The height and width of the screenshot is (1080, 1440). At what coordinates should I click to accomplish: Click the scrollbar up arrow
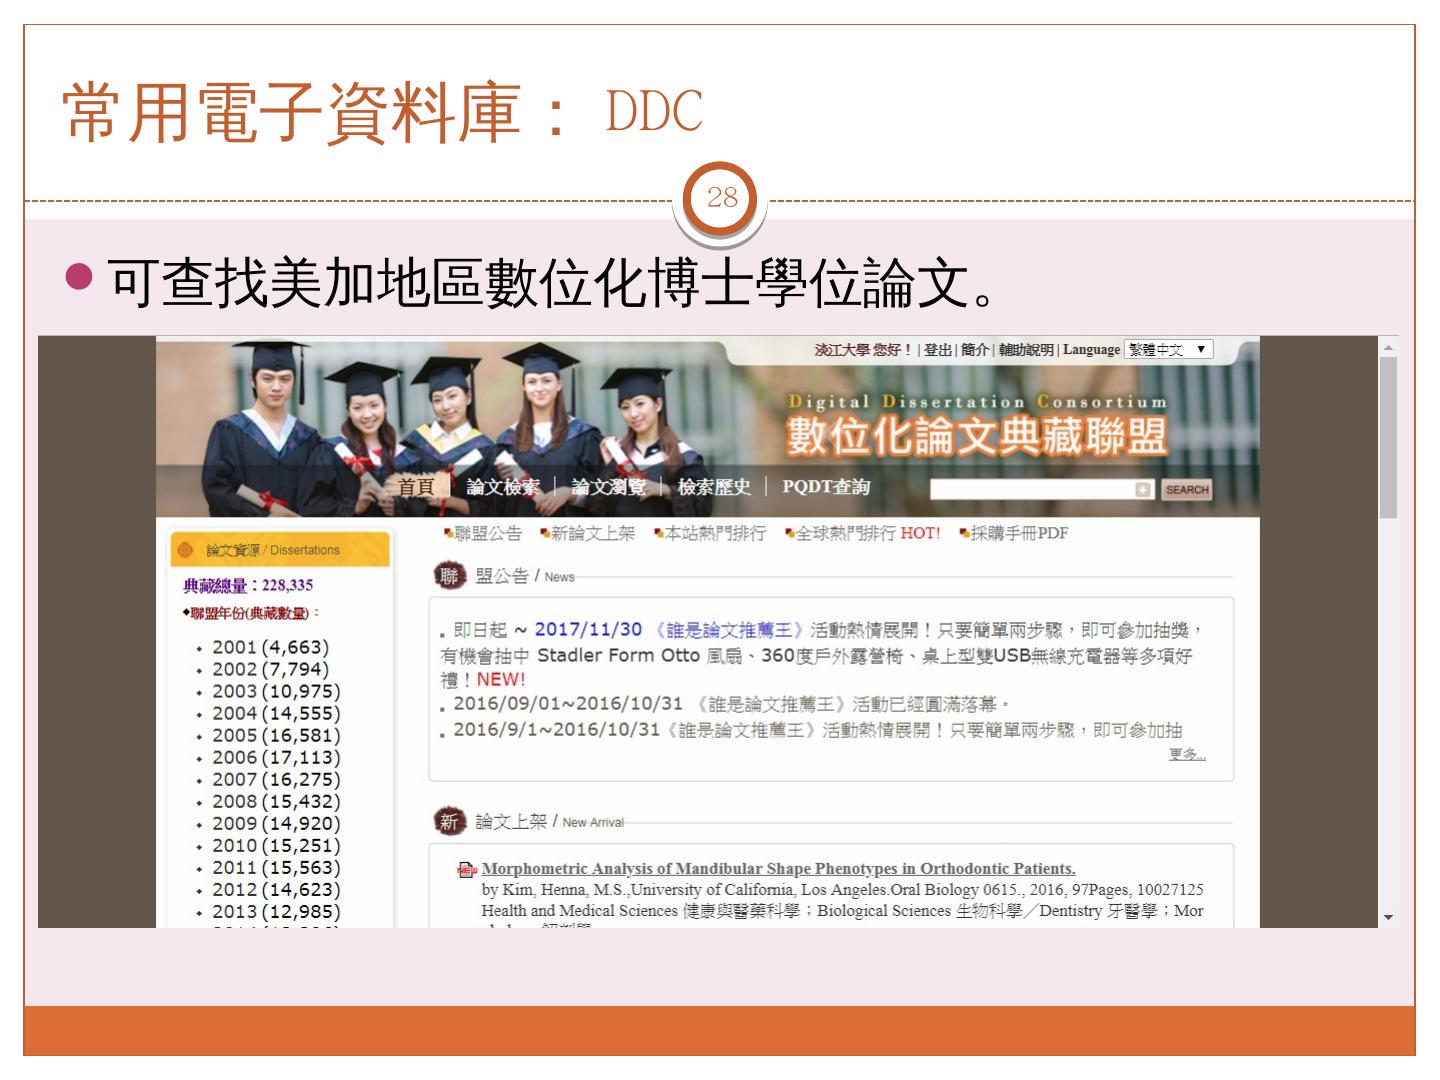click(x=1388, y=348)
